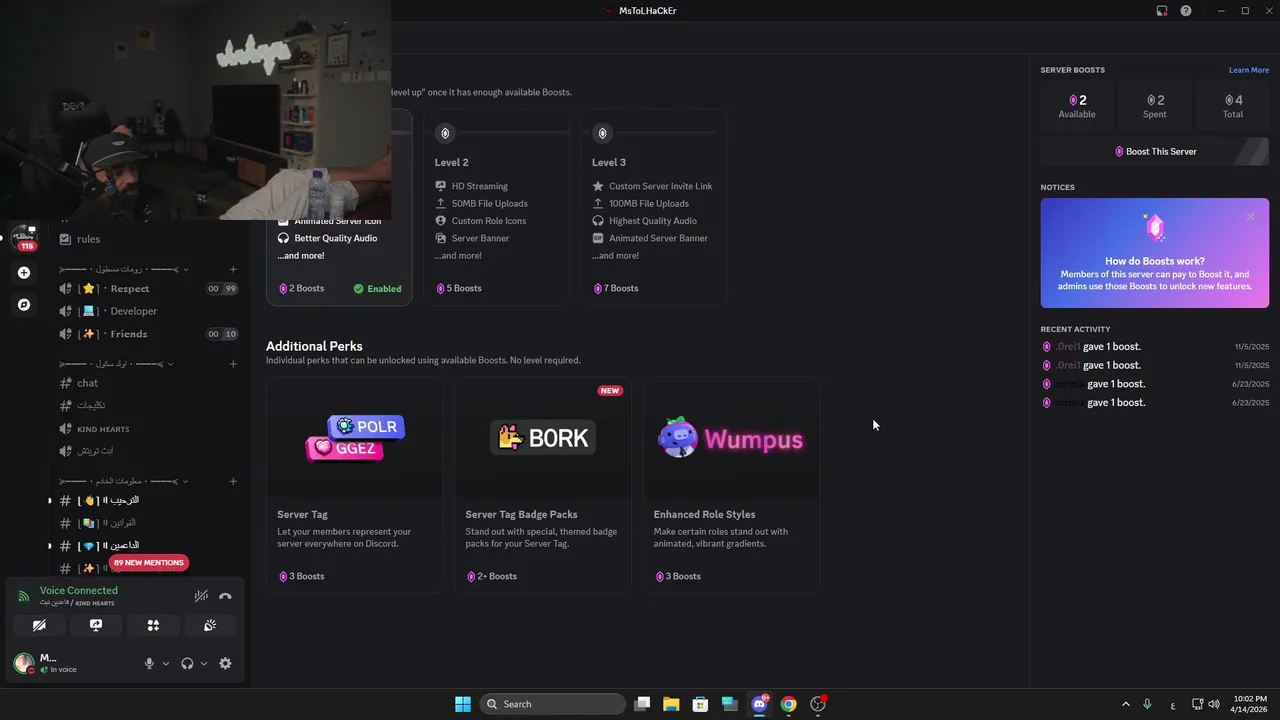Select the Level 2 boost perks card
Screen dimensions: 1280x720
(x=497, y=207)
